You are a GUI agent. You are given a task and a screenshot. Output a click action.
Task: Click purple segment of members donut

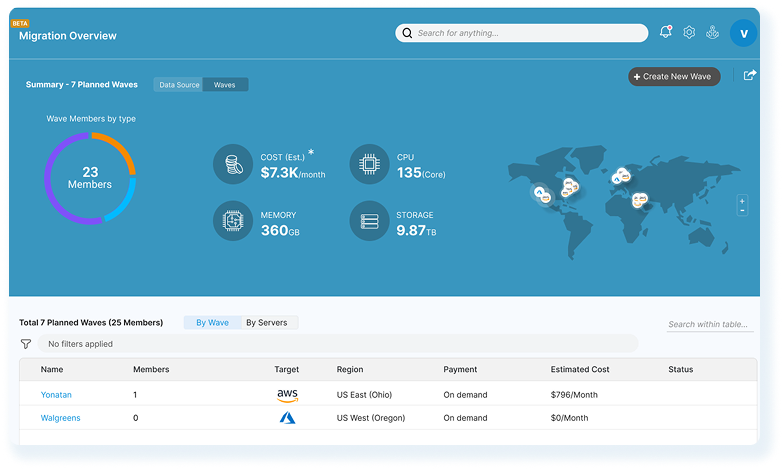click(48, 182)
